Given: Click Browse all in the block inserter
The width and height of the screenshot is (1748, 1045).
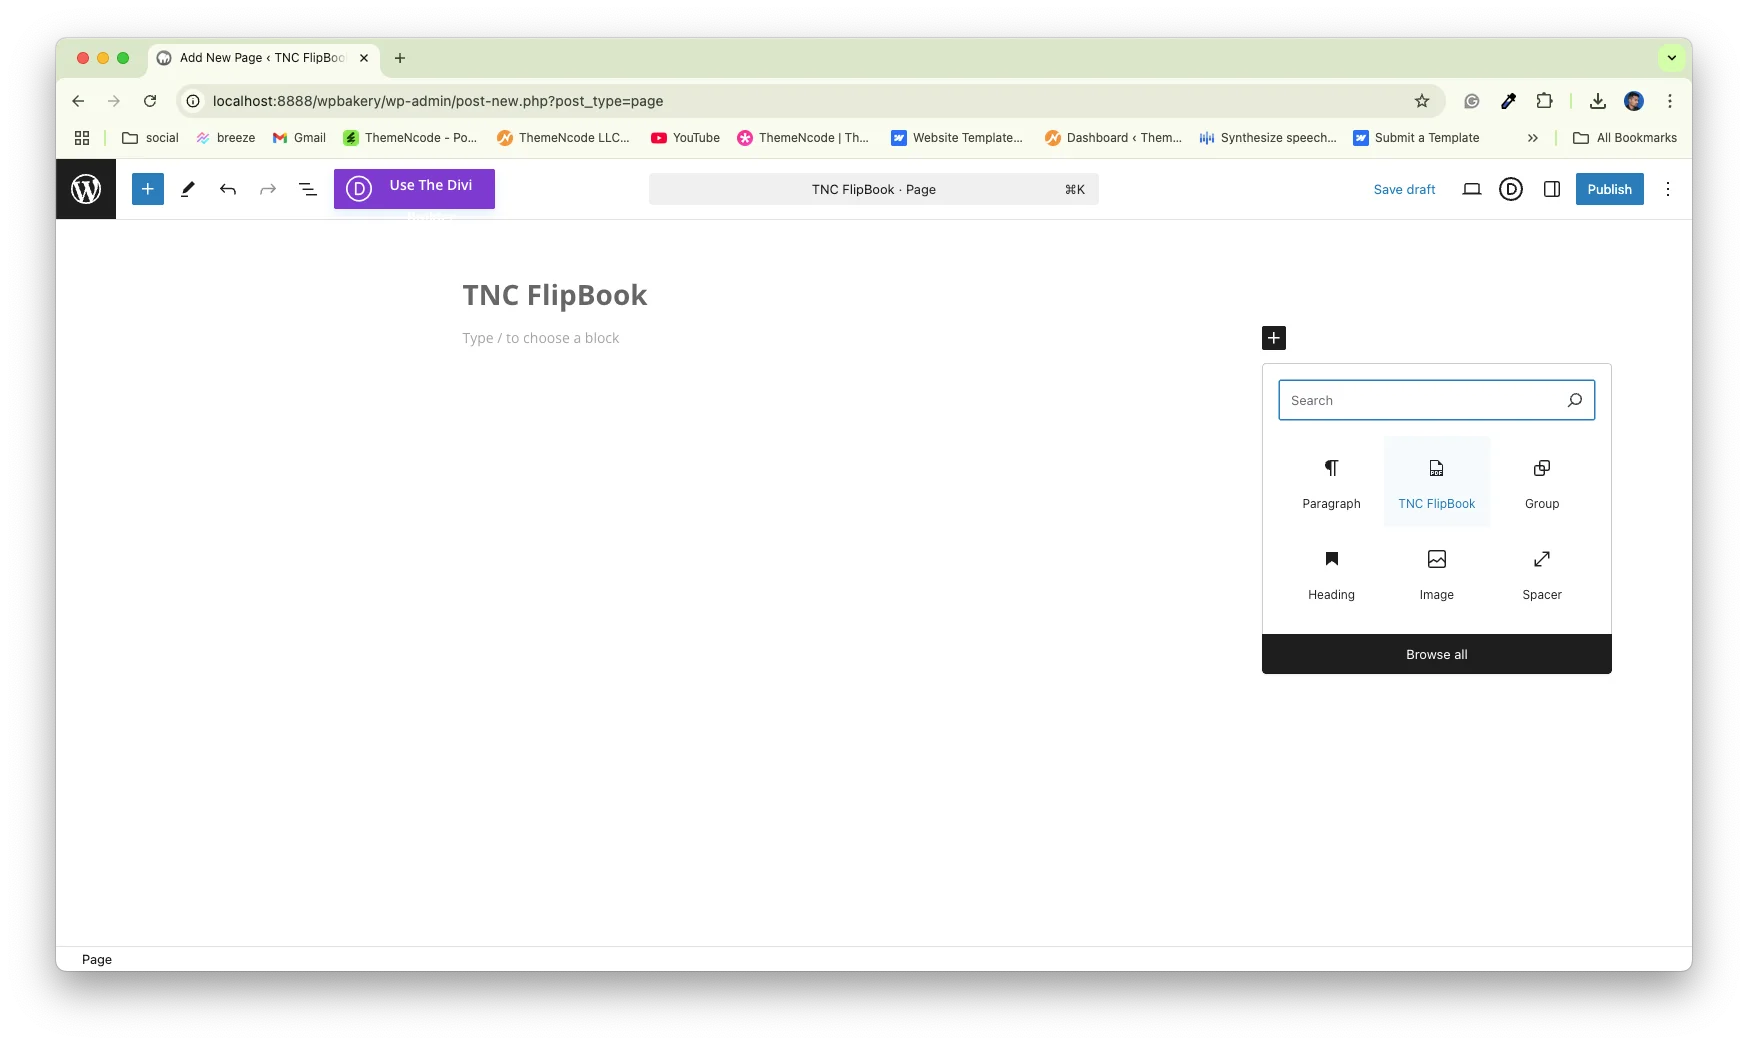Looking at the screenshot, I should [x=1436, y=654].
